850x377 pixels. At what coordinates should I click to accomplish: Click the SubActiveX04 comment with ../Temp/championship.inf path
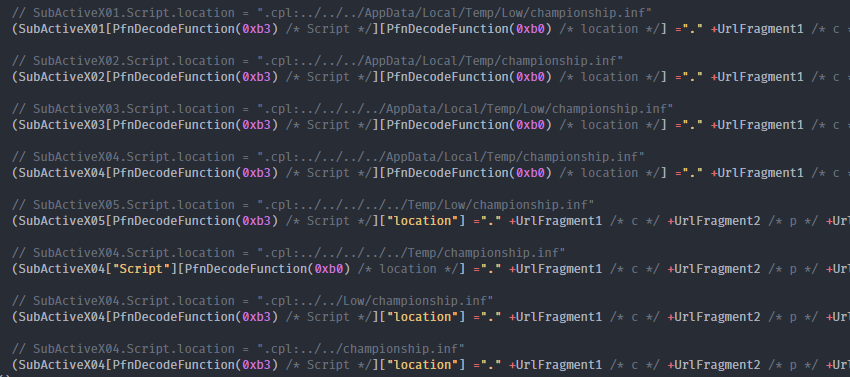pos(288,253)
